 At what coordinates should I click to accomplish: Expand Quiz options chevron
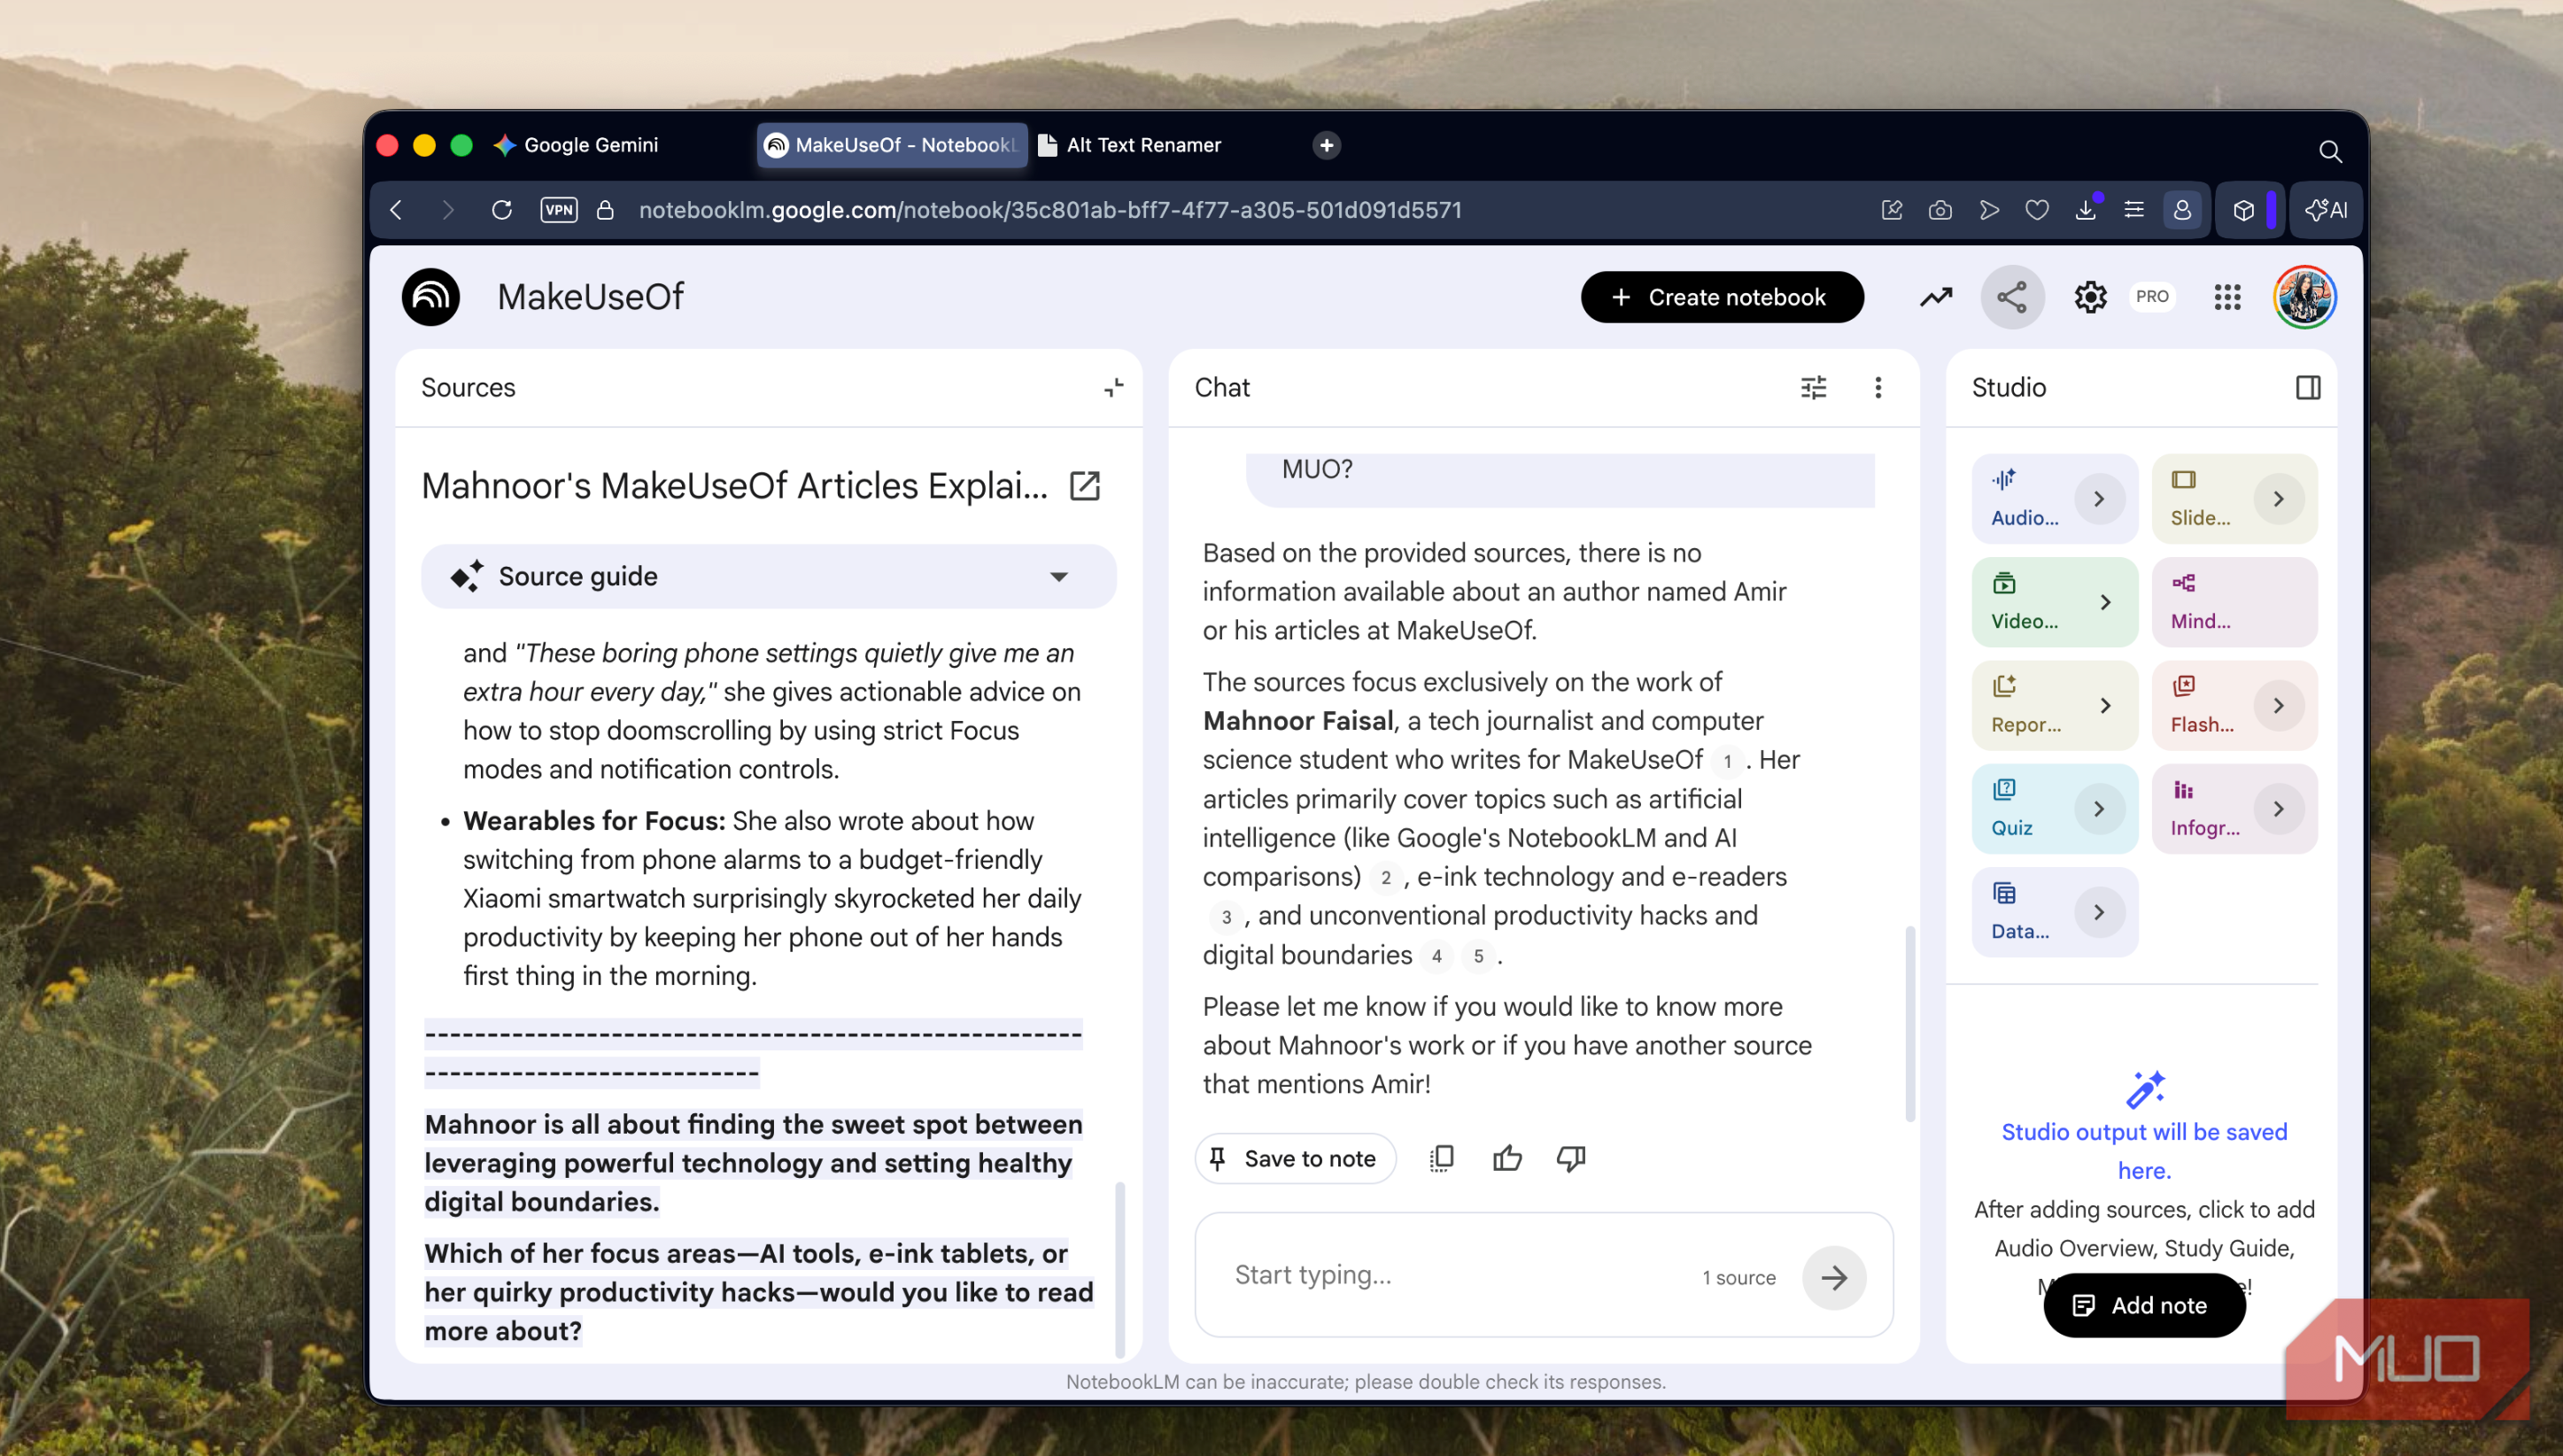tap(2098, 808)
